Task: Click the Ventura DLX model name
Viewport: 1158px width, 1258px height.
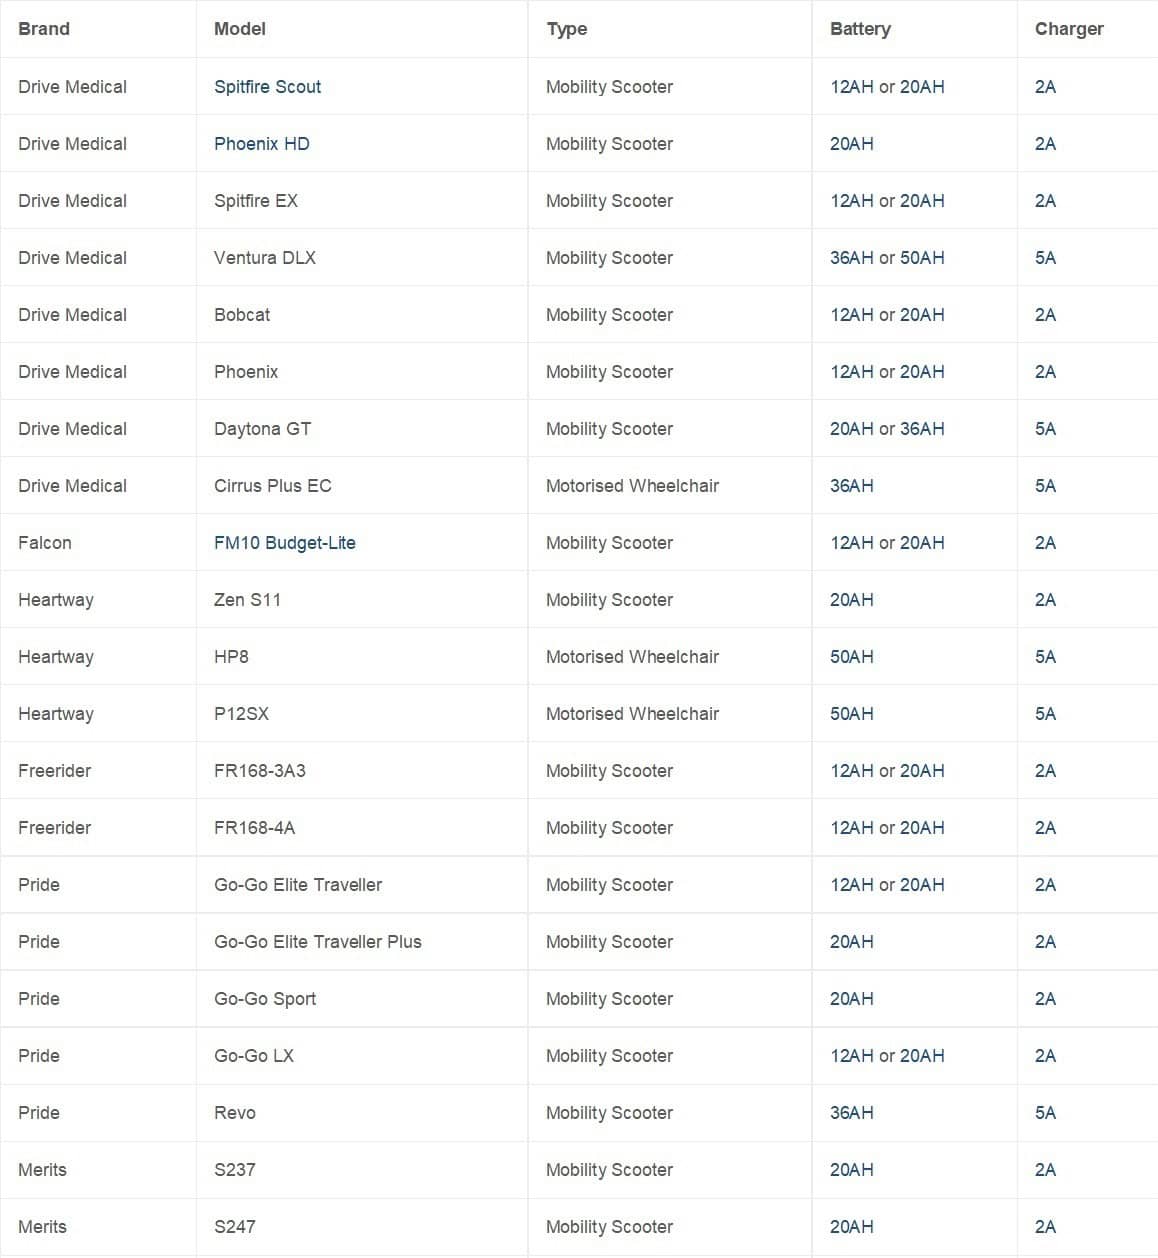Action: pos(264,258)
